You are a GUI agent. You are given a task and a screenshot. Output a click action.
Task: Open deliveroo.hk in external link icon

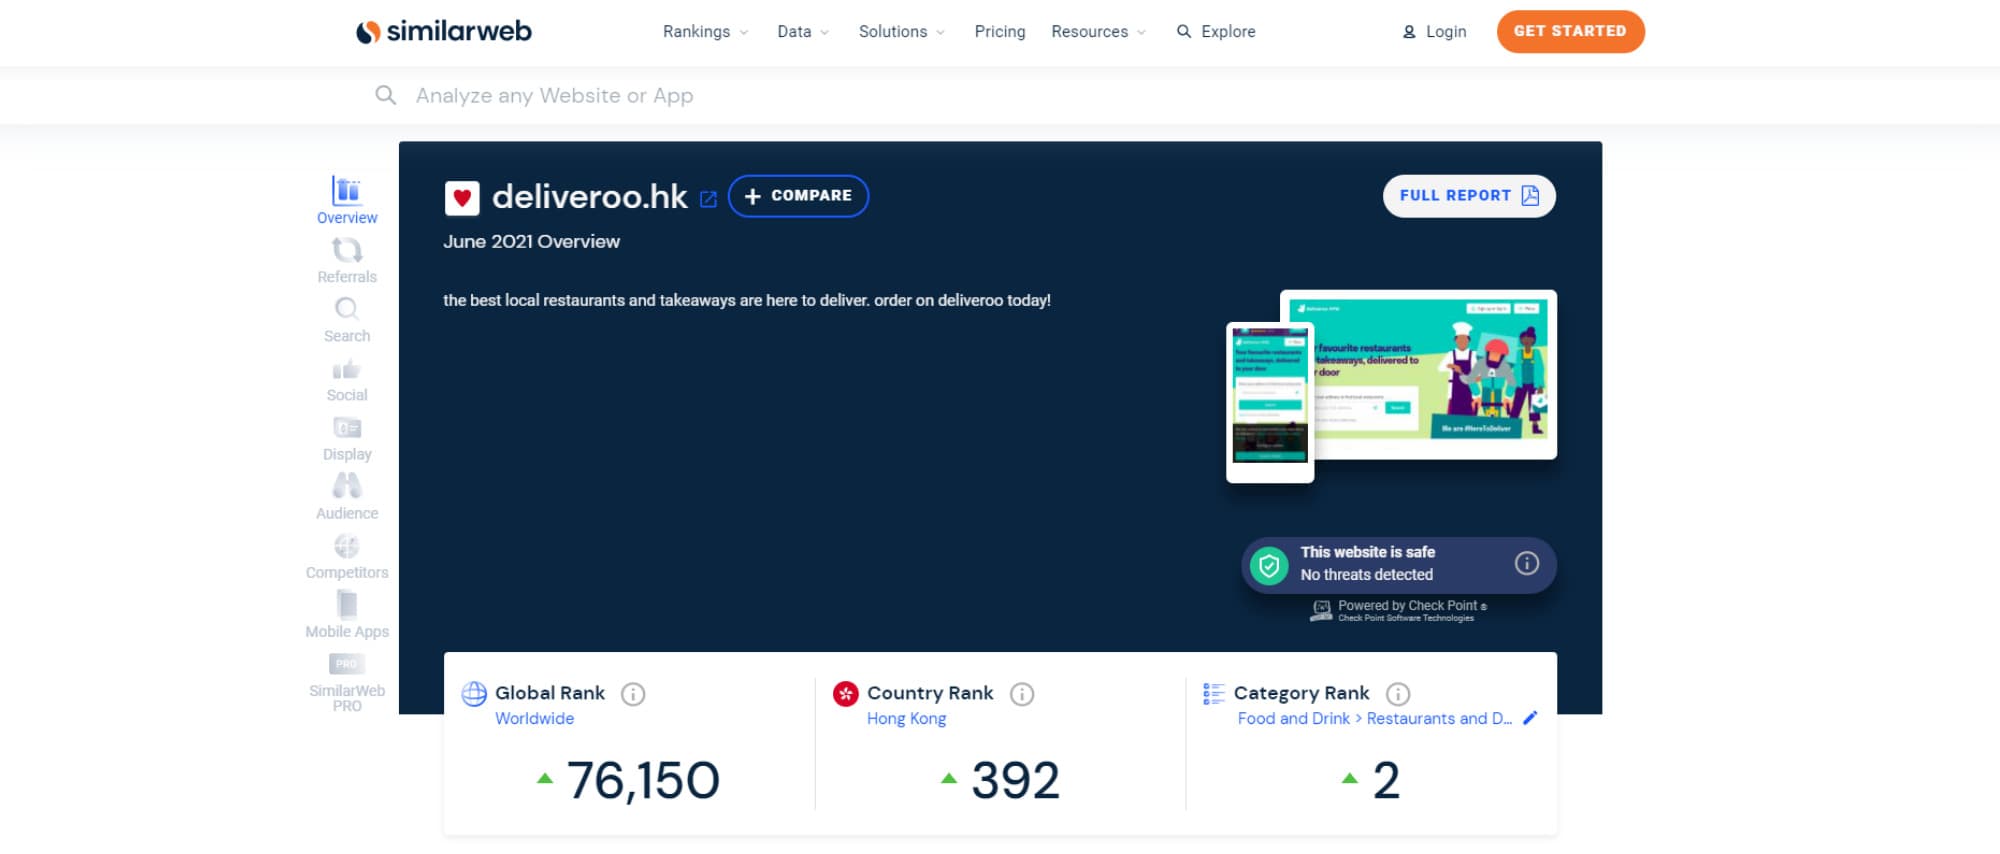pos(708,199)
